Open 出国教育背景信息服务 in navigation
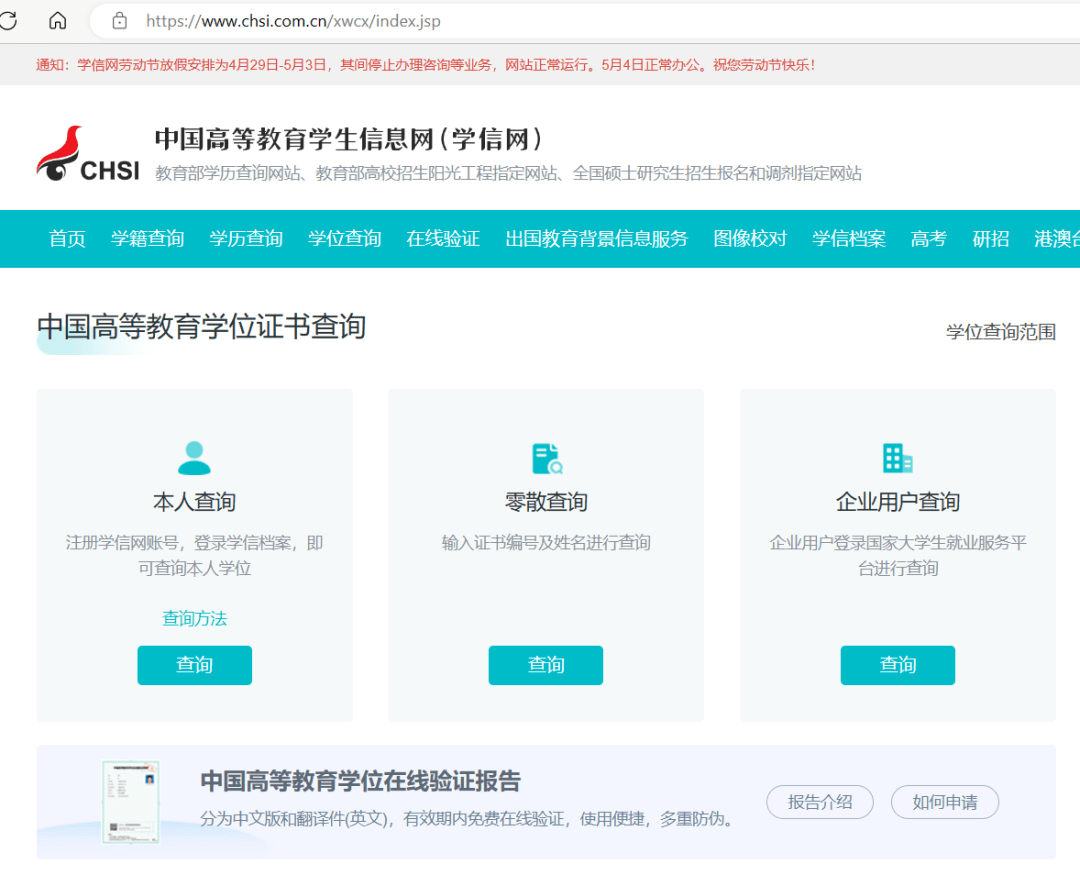 pos(596,238)
